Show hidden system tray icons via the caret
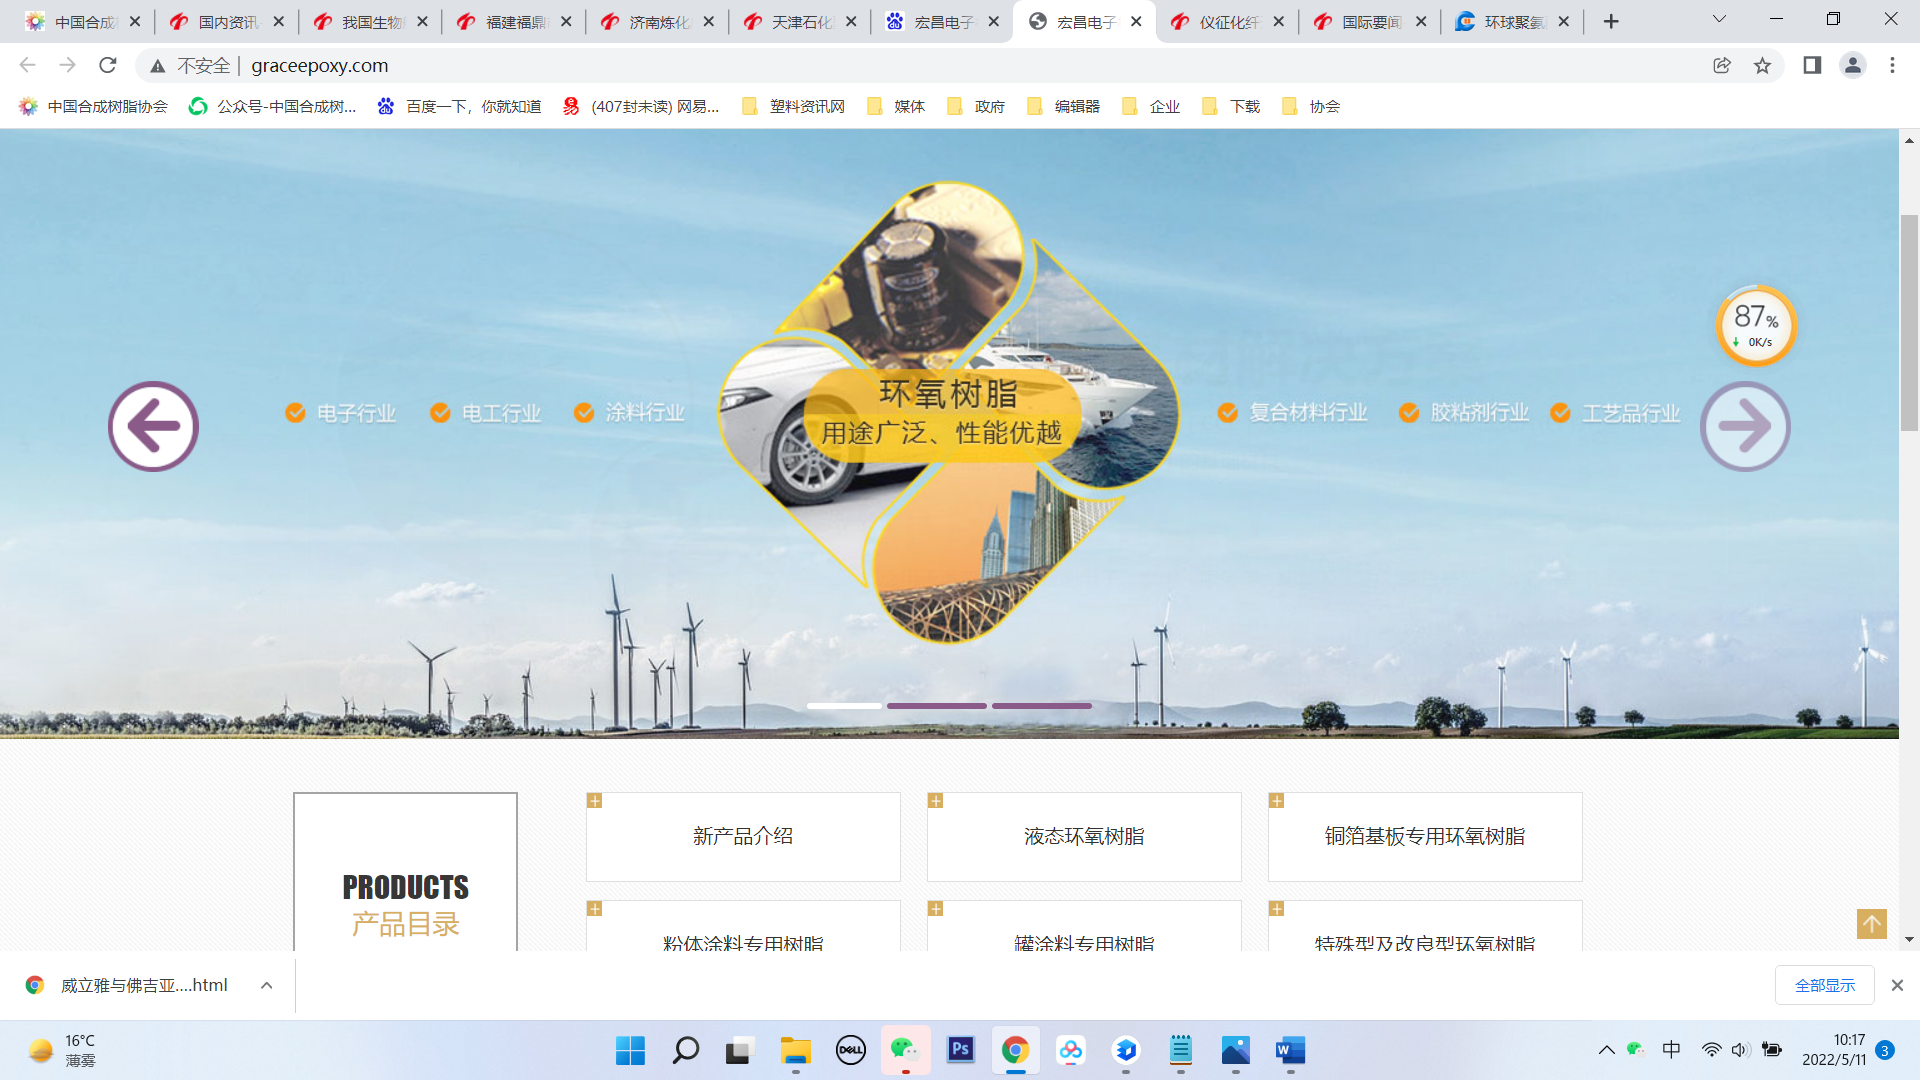Image resolution: width=1920 pixels, height=1080 pixels. click(1607, 1050)
